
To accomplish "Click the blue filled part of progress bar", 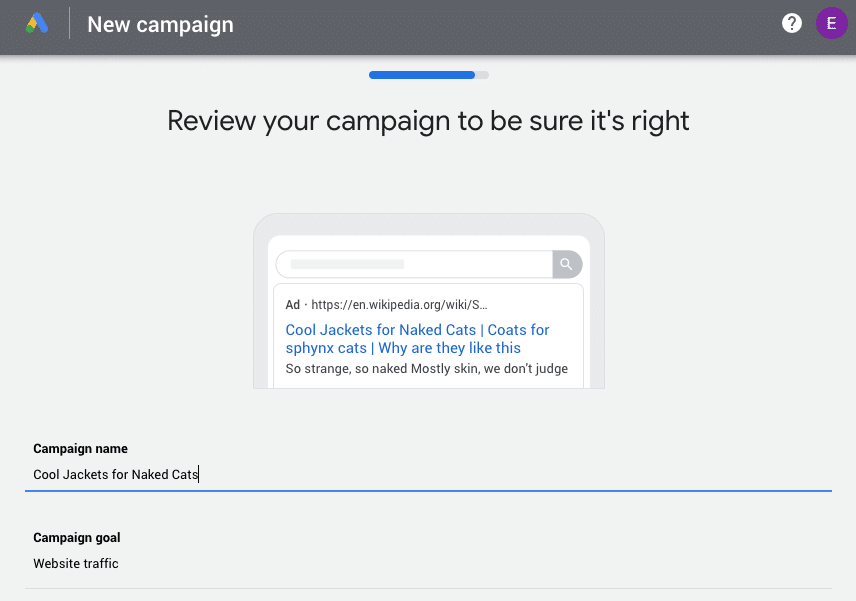I will coord(421,74).
